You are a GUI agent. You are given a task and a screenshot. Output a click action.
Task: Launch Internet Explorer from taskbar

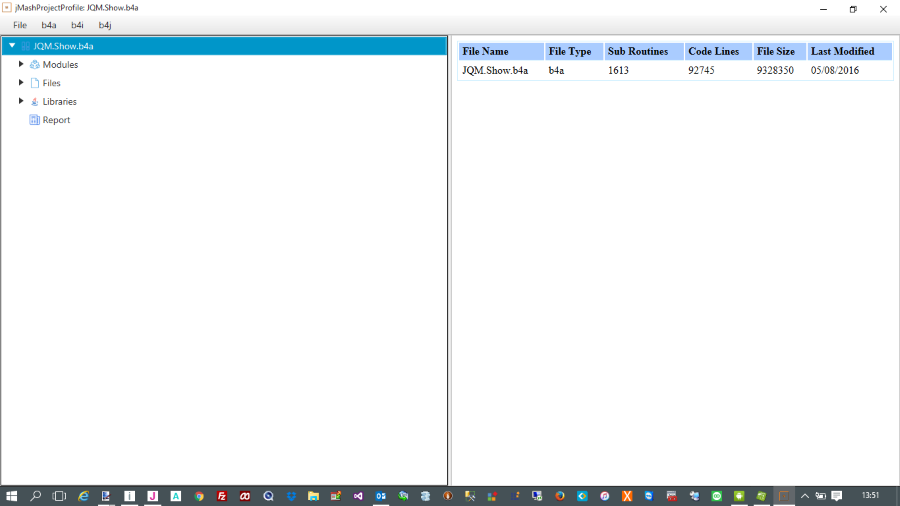[83, 496]
